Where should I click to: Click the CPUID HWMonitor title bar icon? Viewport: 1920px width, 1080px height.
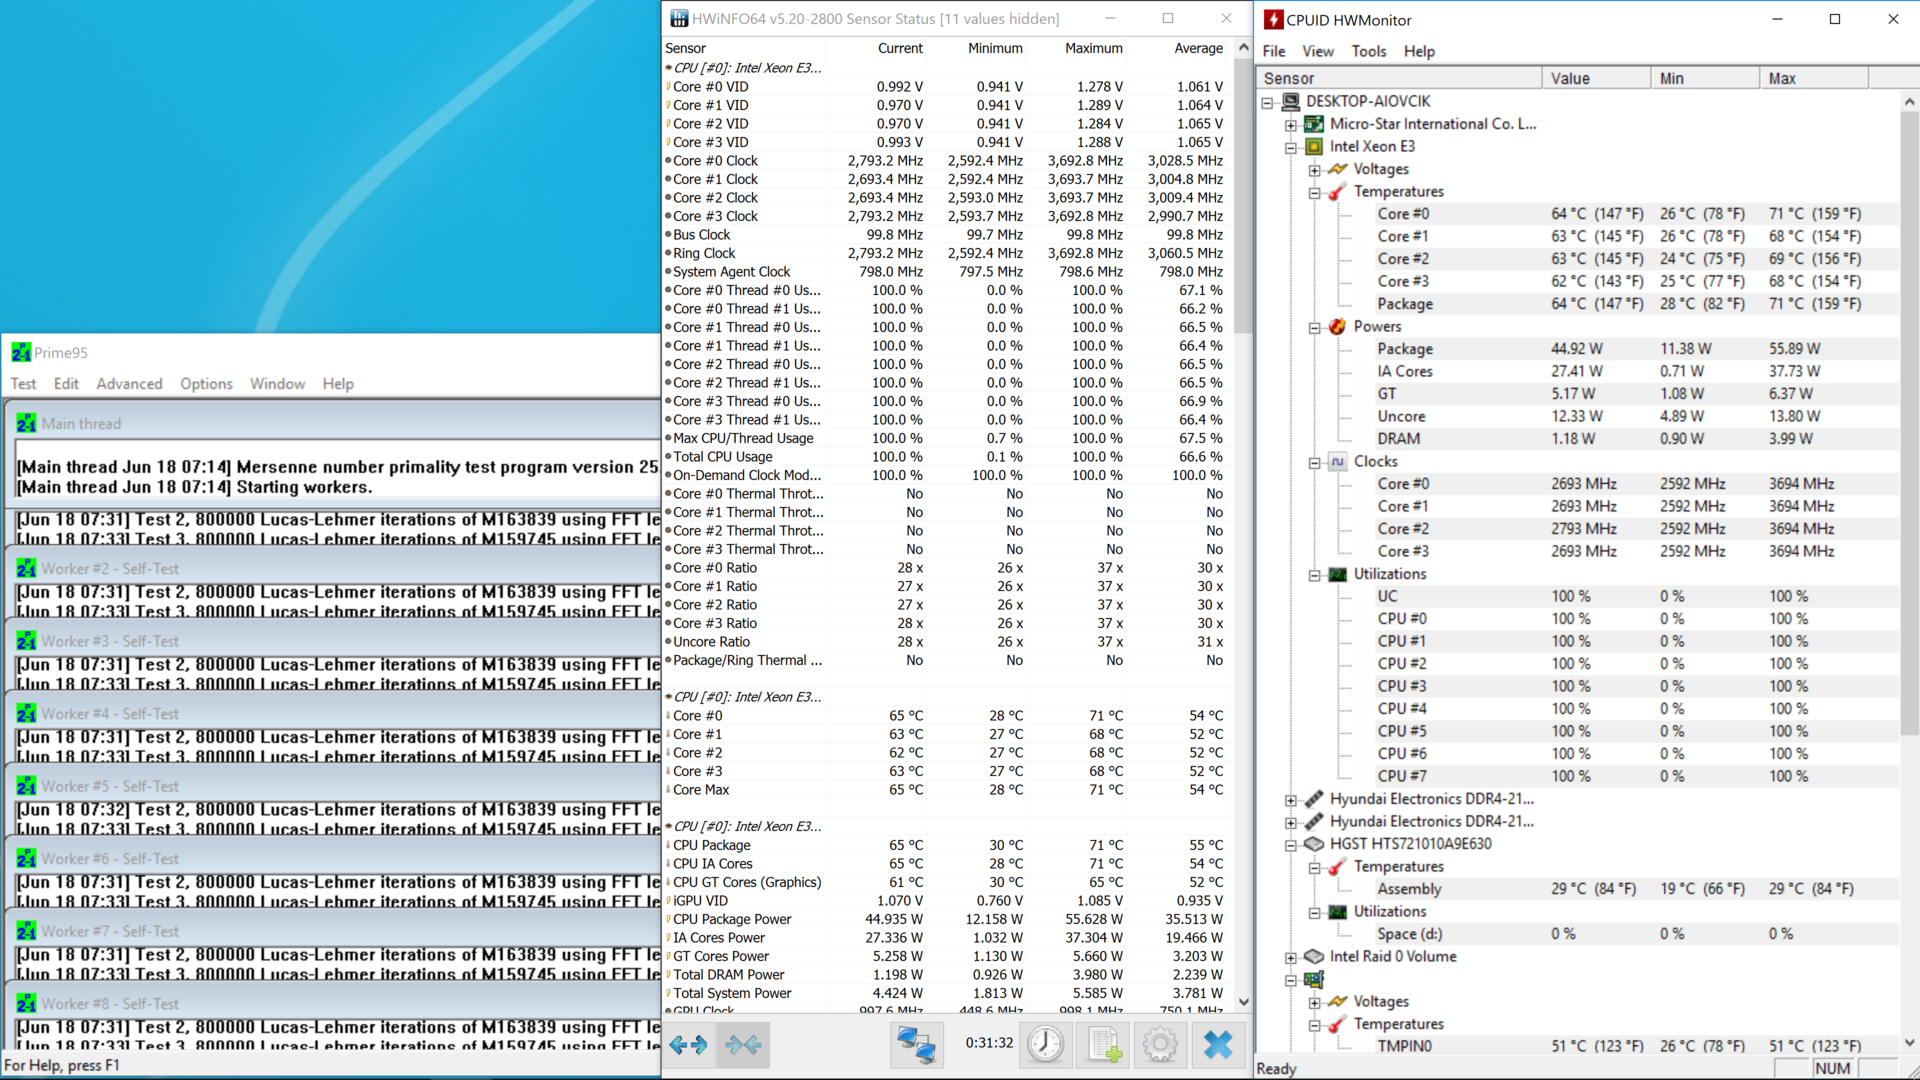point(1273,19)
